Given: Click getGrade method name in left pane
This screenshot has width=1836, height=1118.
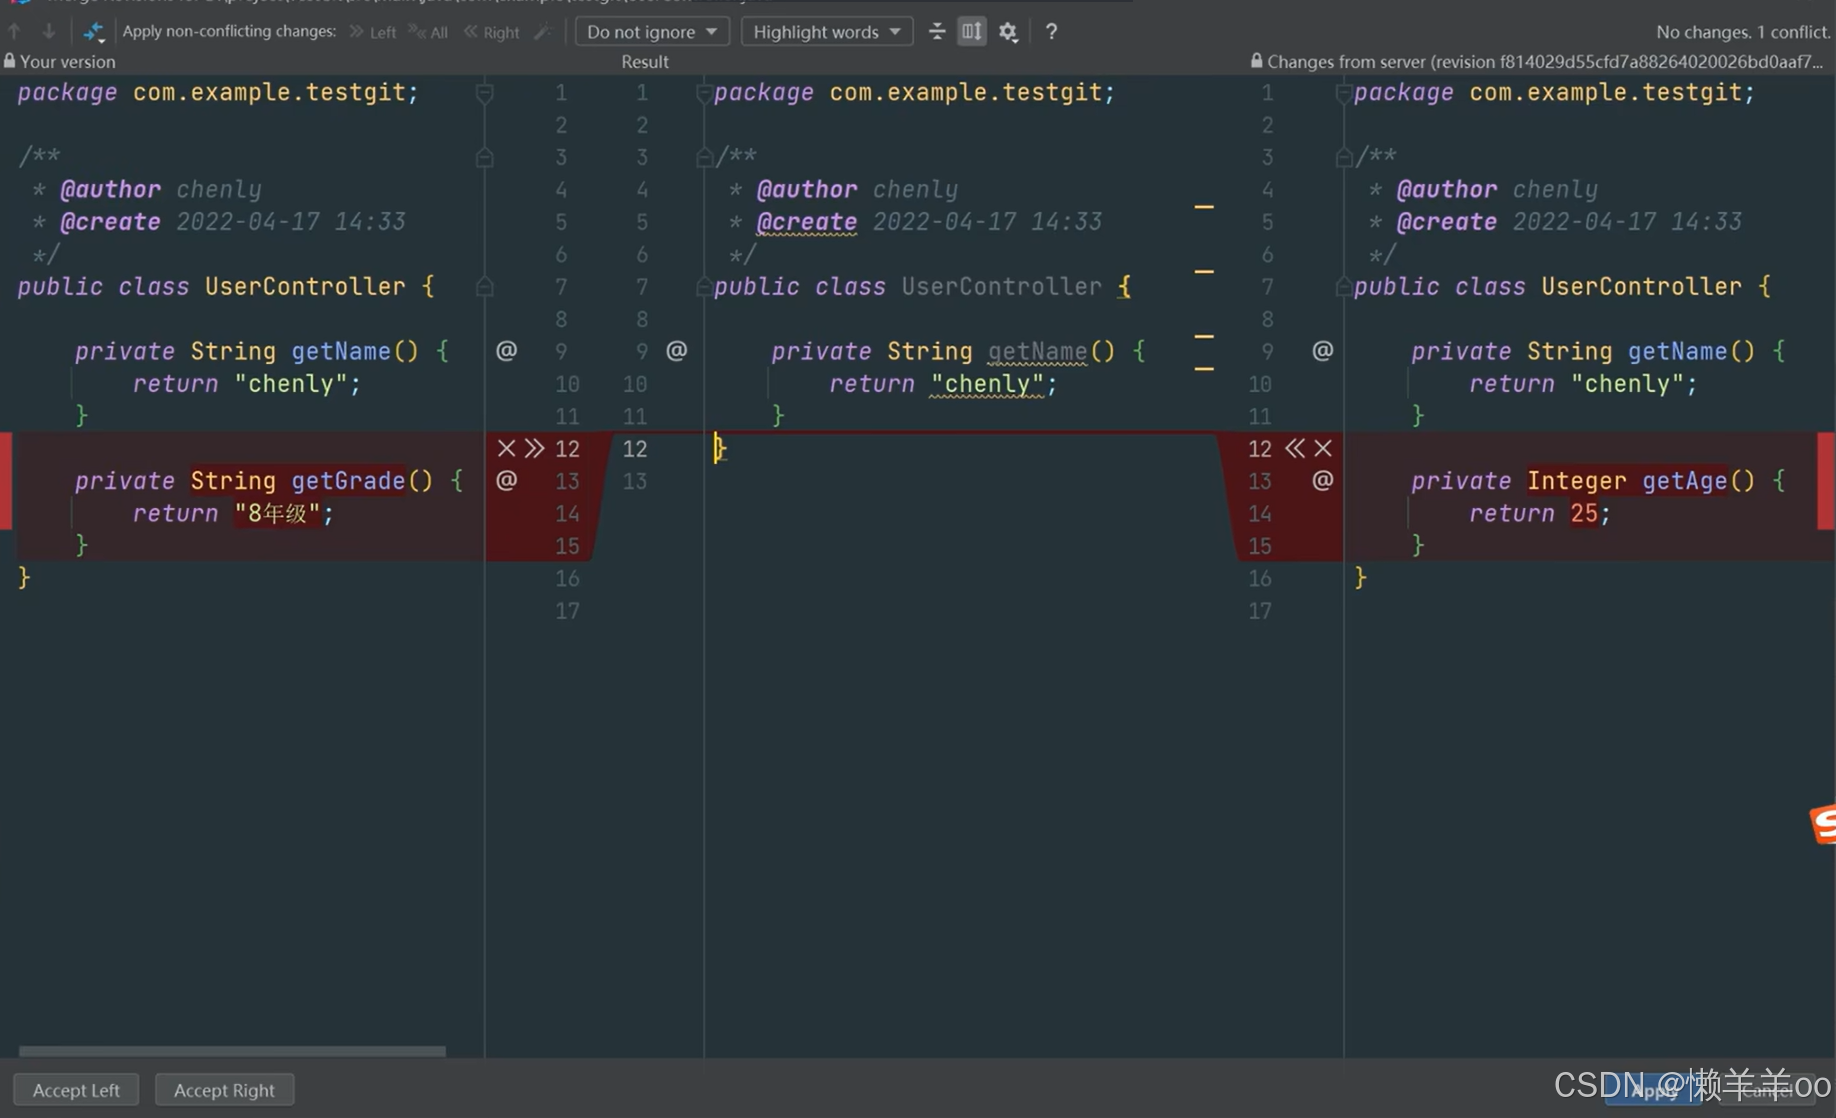Looking at the screenshot, I should tap(348, 481).
